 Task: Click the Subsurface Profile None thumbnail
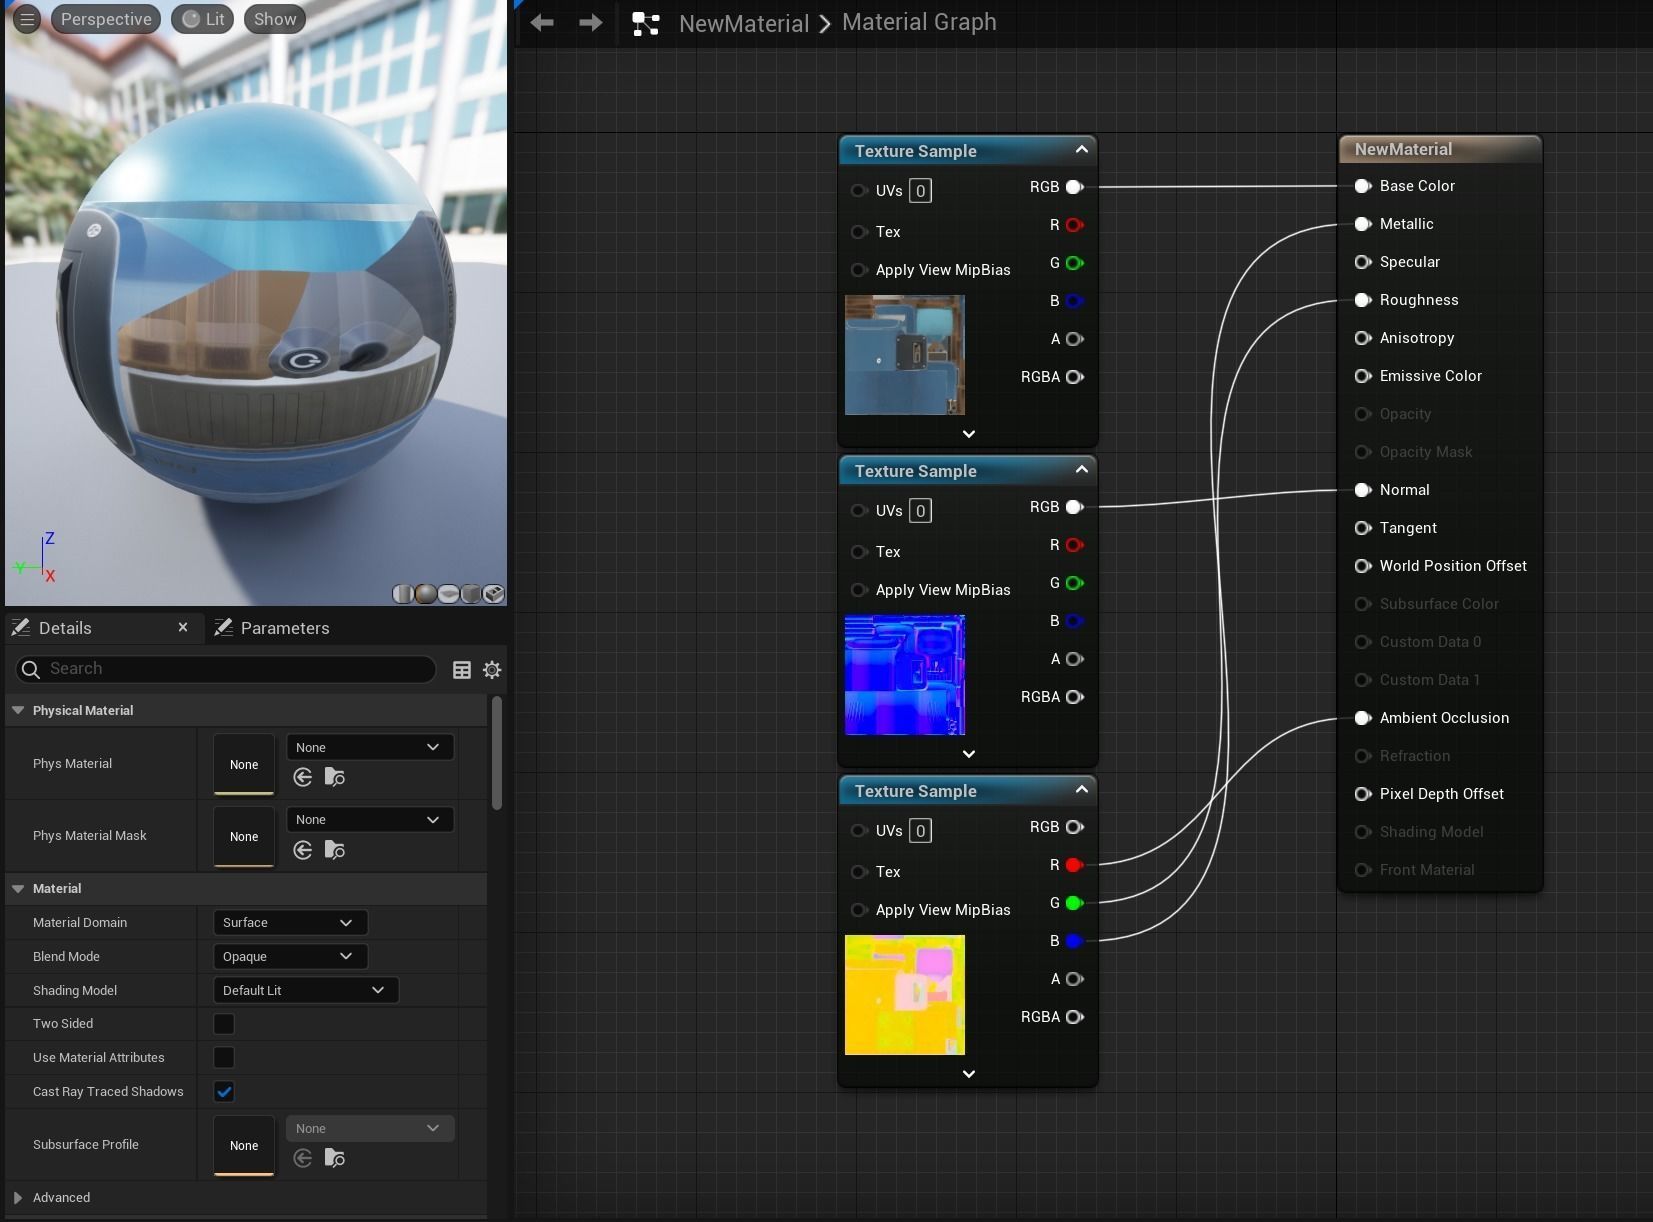(244, 1146)
